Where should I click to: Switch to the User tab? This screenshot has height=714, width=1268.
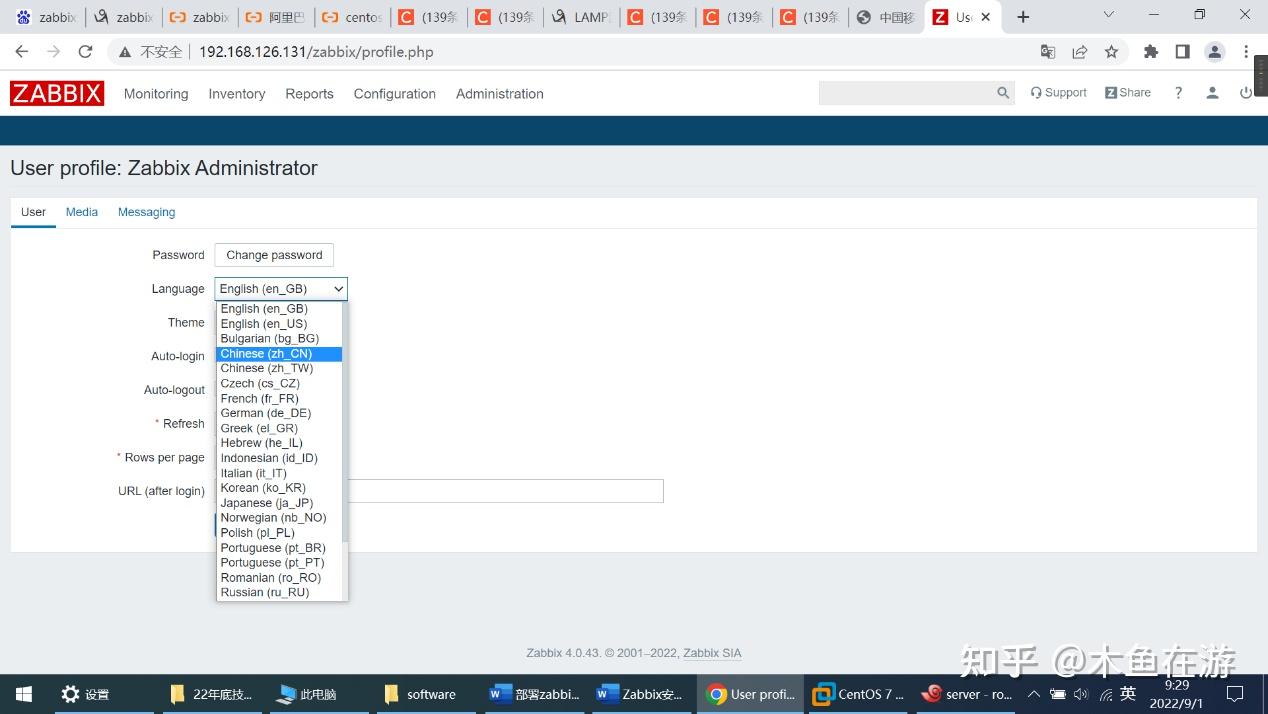pyautogui.click(x=33, y=212)
